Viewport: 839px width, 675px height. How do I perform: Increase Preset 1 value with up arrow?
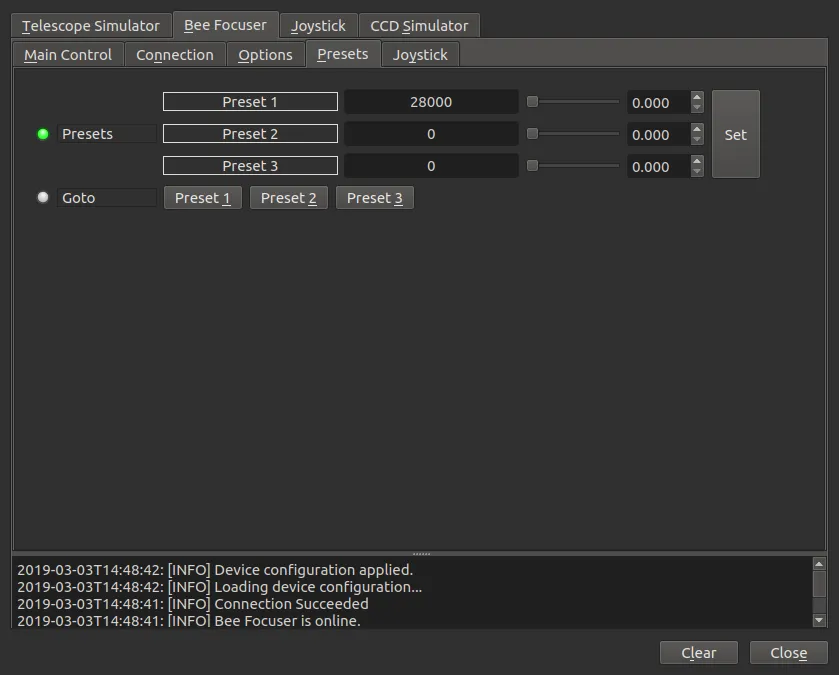point(697,97)
